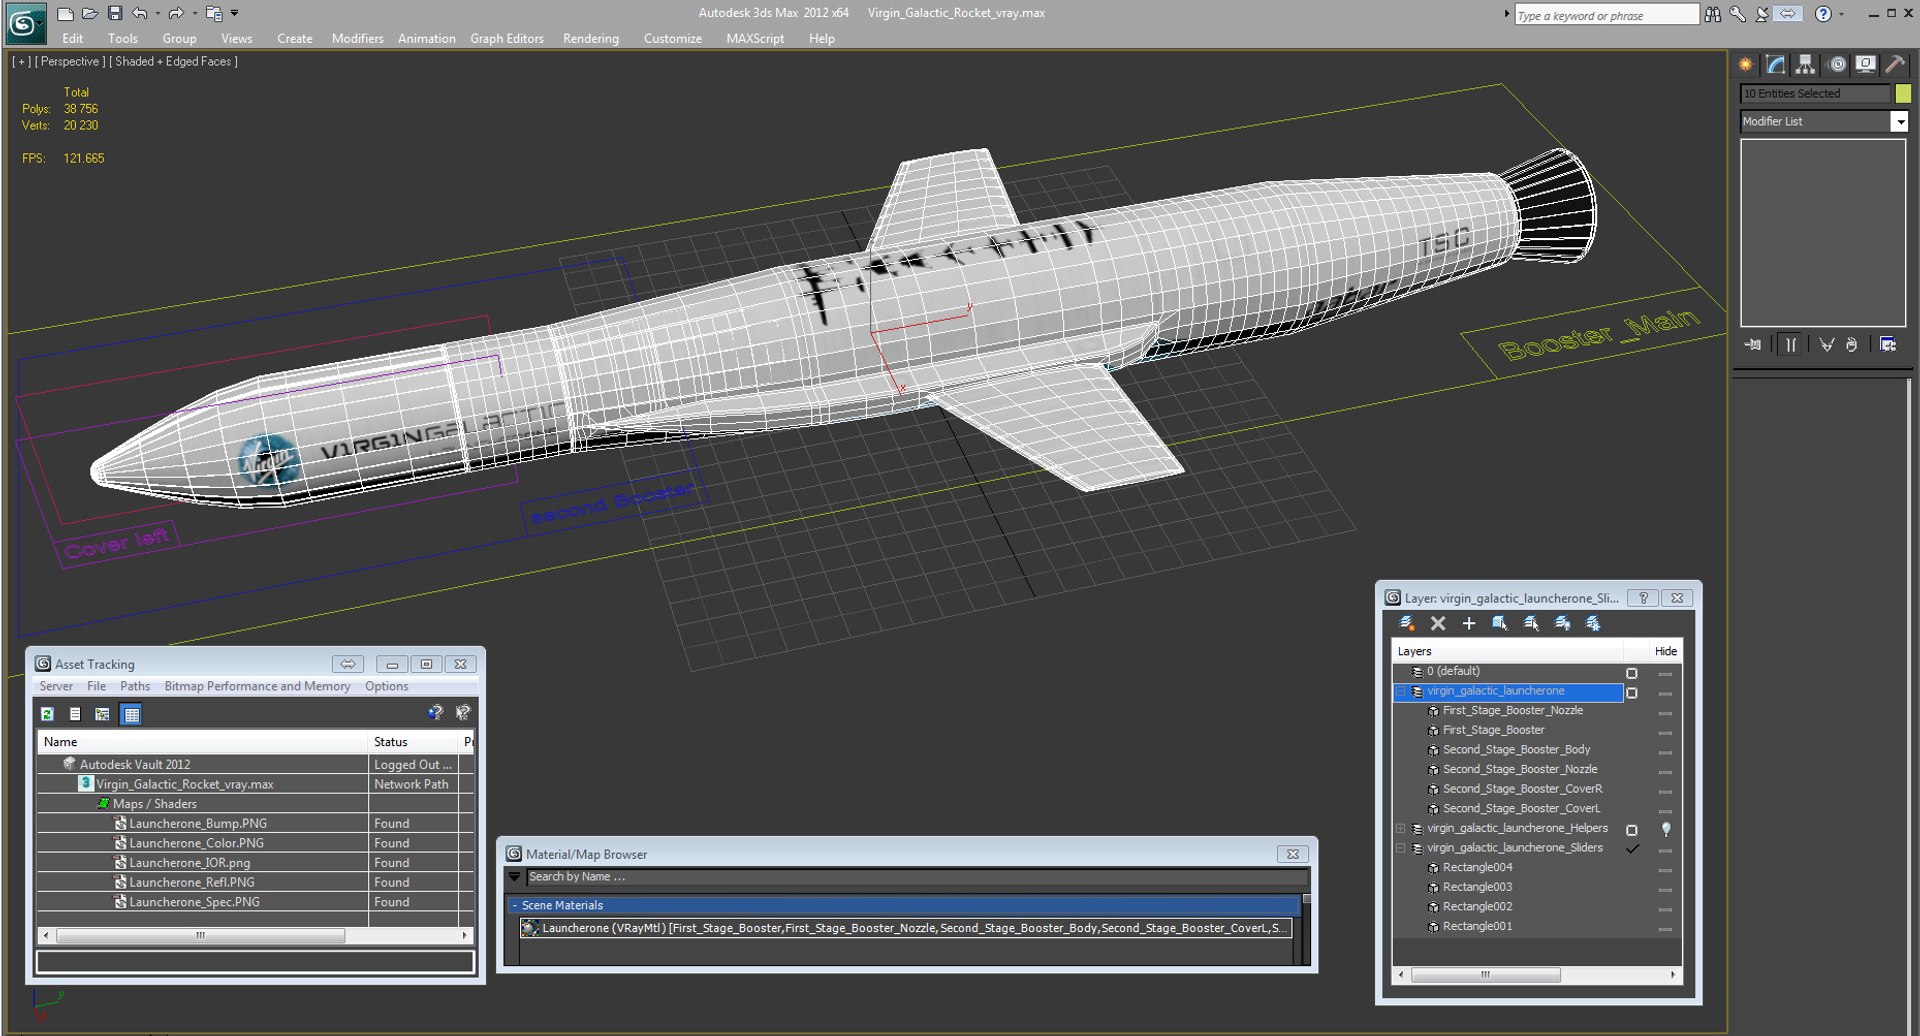Open the Utilities hammer panel tab

click(x=1895, y=64)
